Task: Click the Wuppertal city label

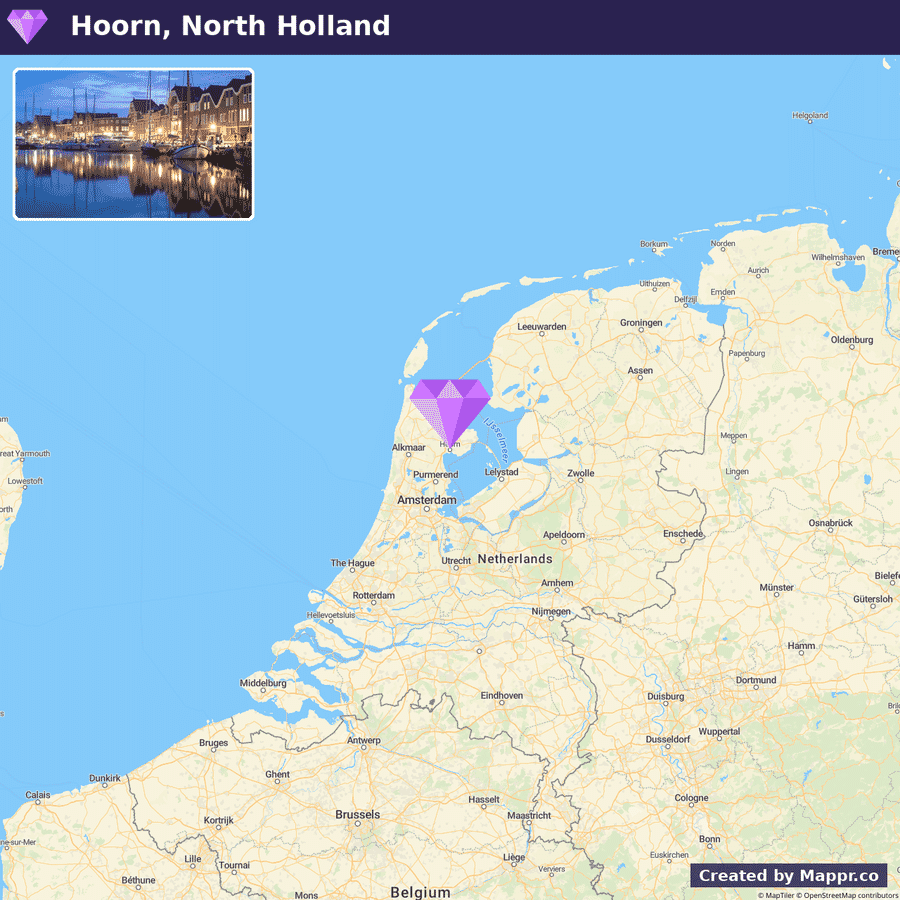Action: 719,732
